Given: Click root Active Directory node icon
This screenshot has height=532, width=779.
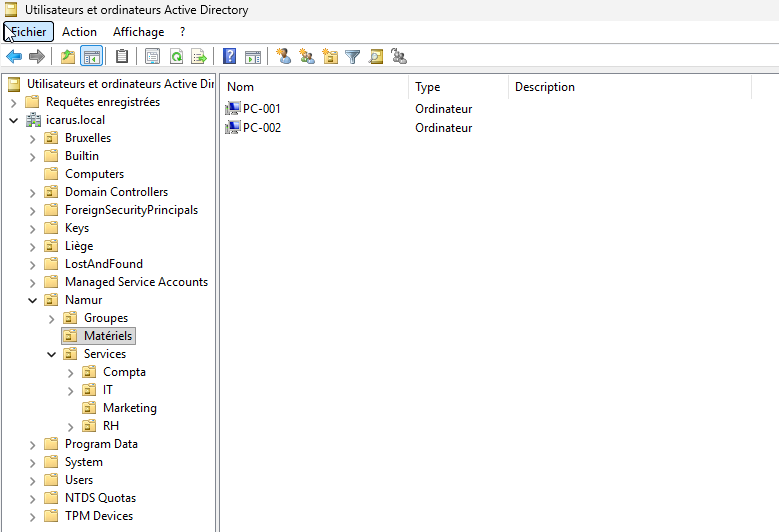Looking at the screenshot, I should pyautogui.click(x=14, y=84).
